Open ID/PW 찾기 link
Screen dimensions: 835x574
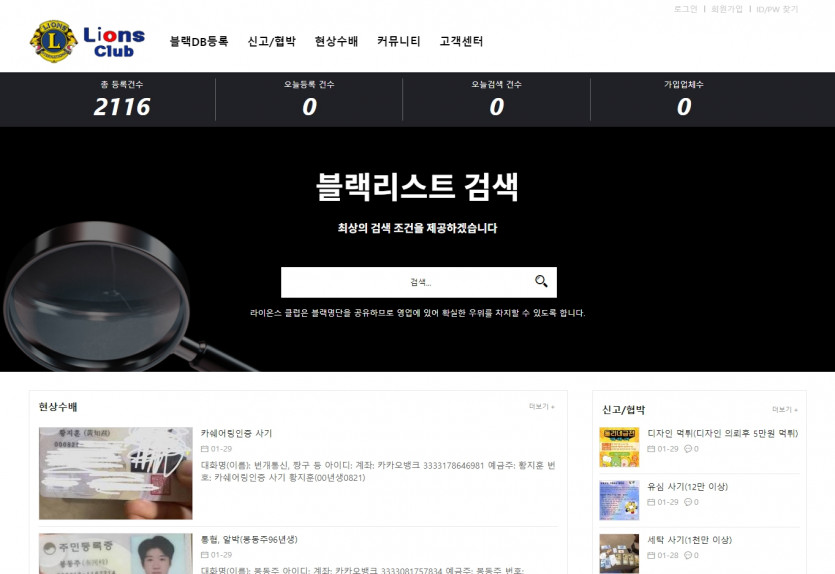point(777,9)
